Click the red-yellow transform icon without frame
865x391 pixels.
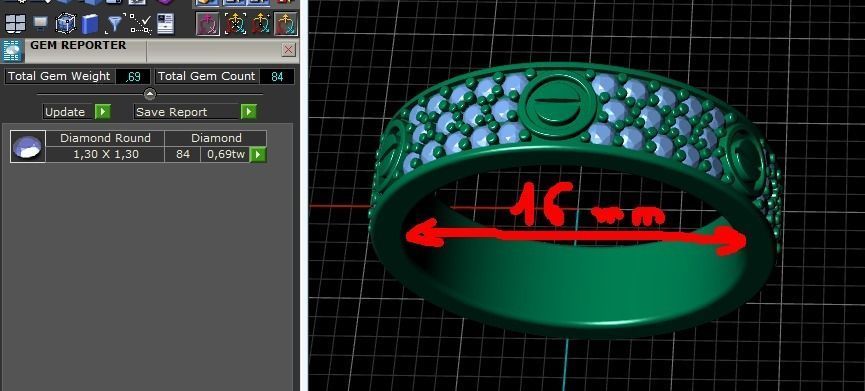click(x=260, y=24)
